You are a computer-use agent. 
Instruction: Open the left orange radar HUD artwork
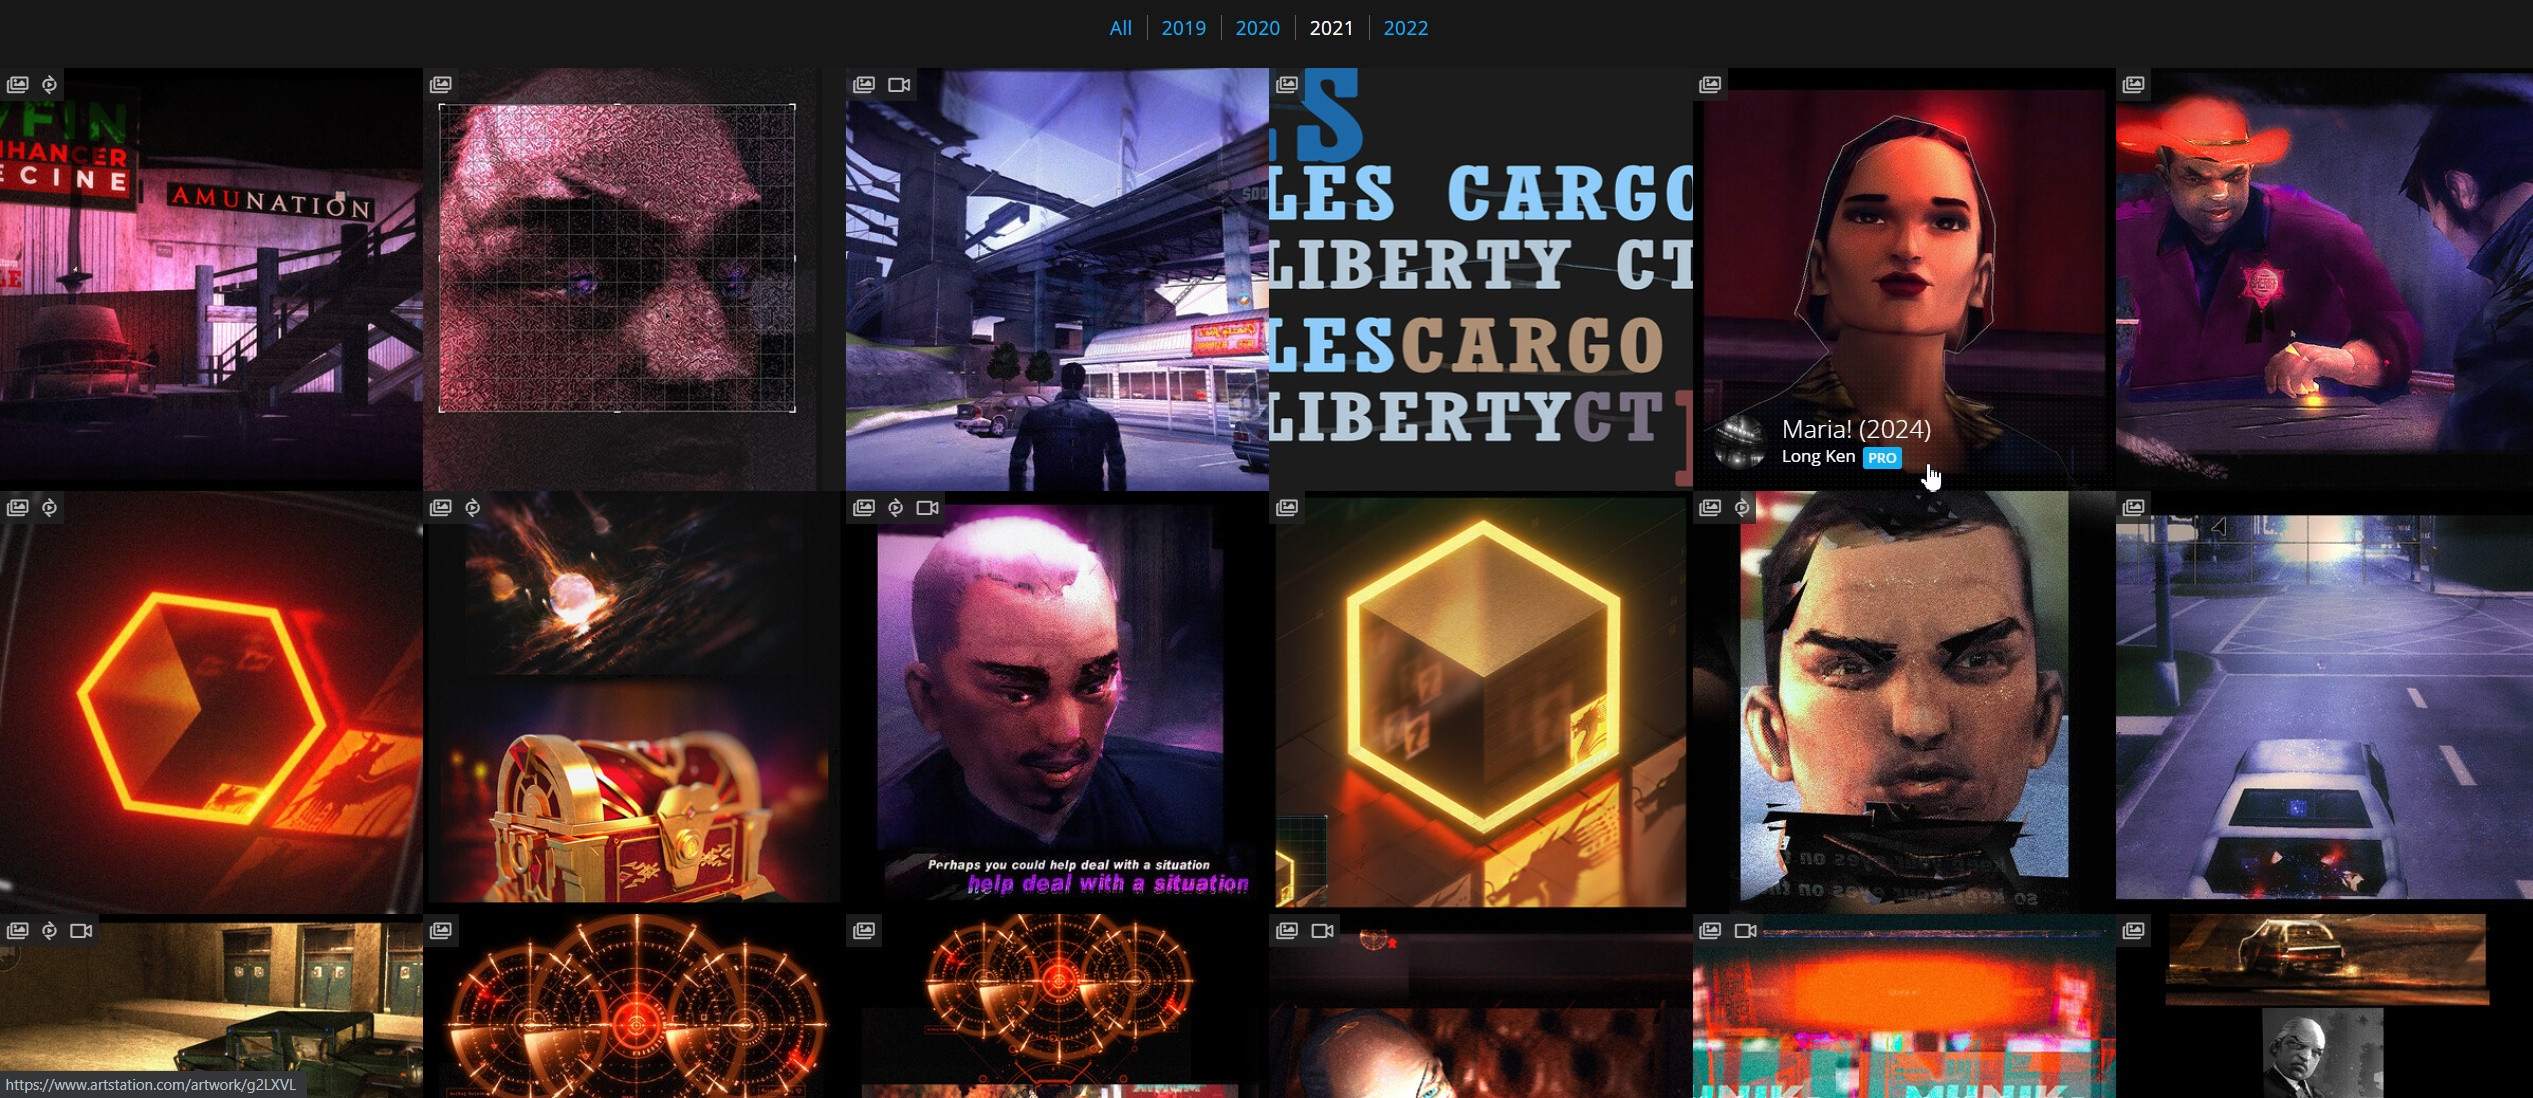[x=634, y=1006]
